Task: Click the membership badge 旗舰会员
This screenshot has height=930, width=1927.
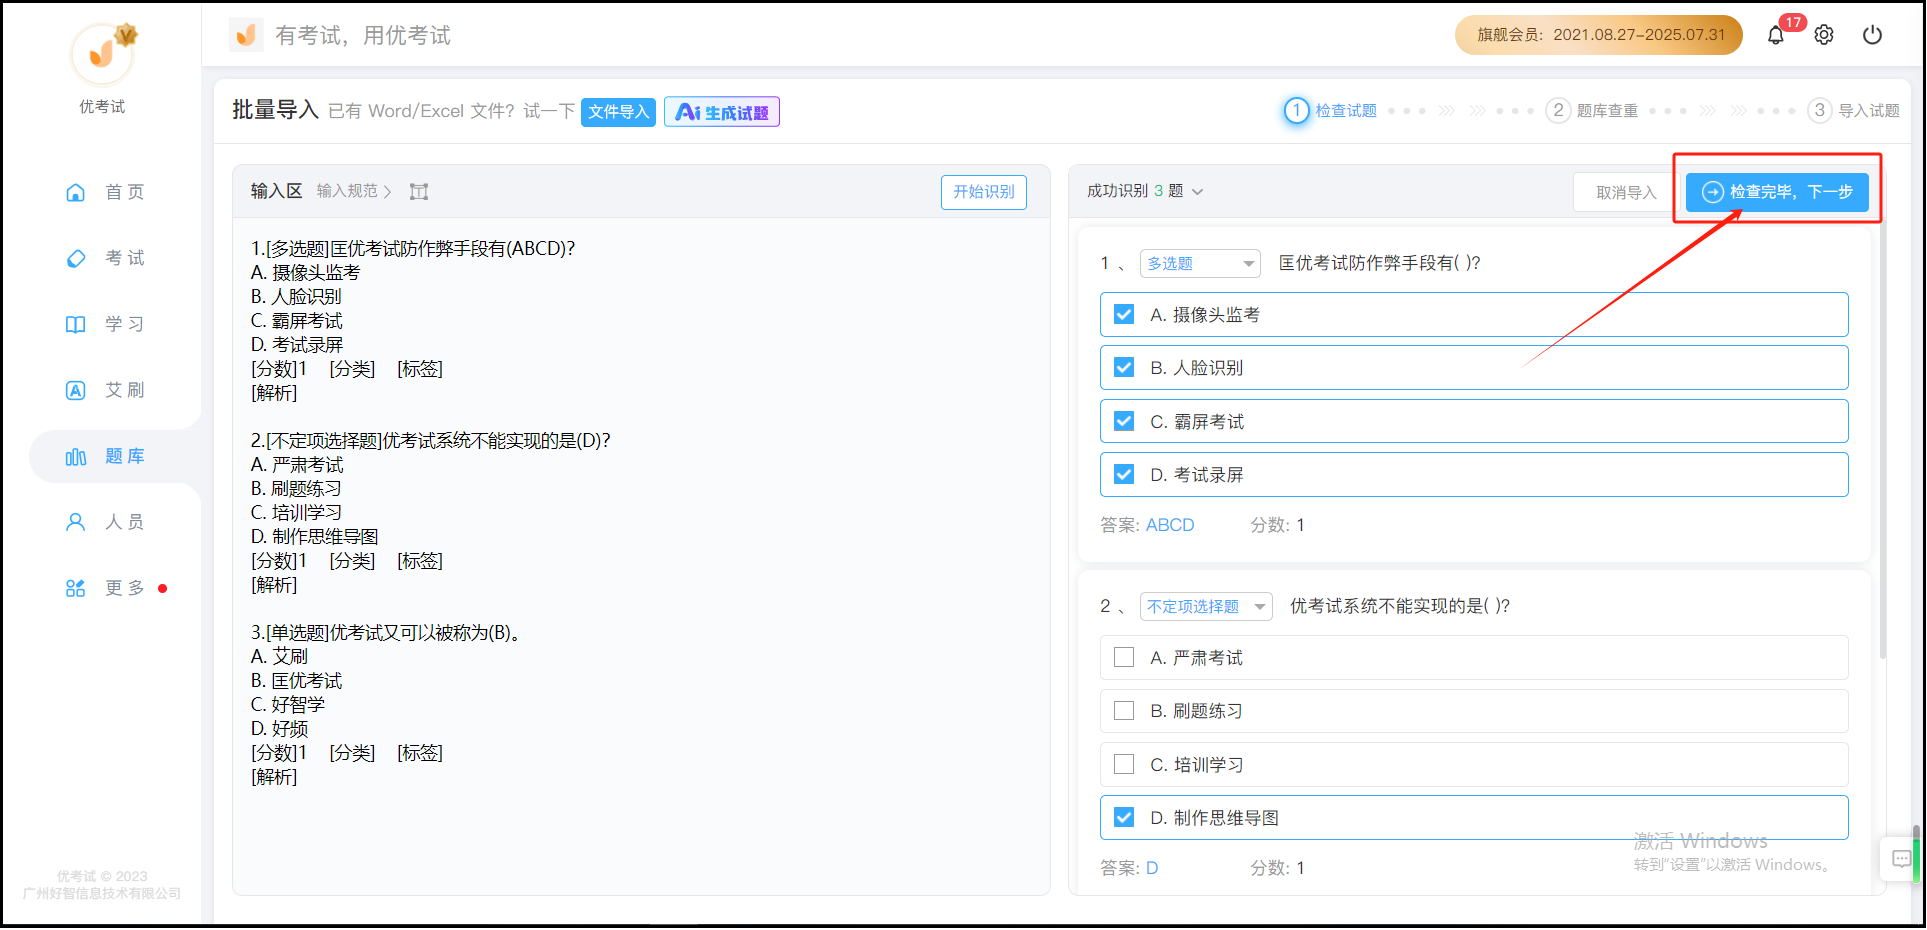Action: [x=1599, y=35]
